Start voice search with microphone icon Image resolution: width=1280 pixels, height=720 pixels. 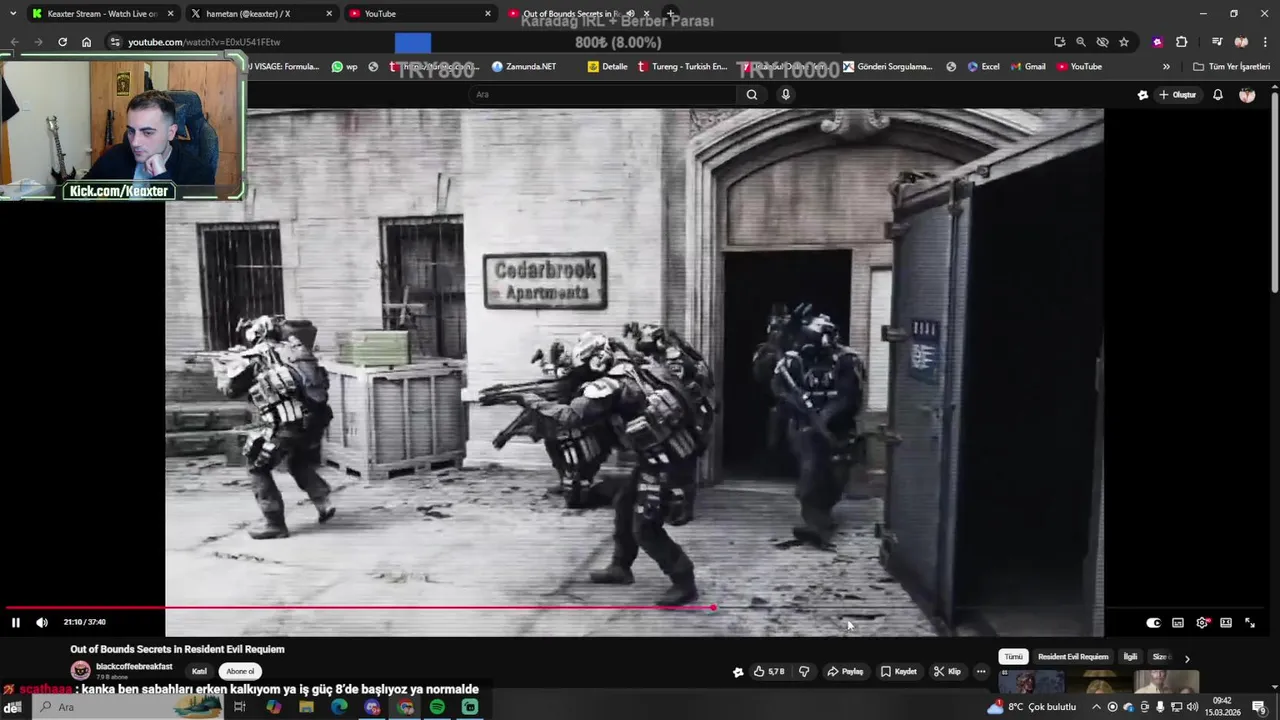tap(786, 94)
